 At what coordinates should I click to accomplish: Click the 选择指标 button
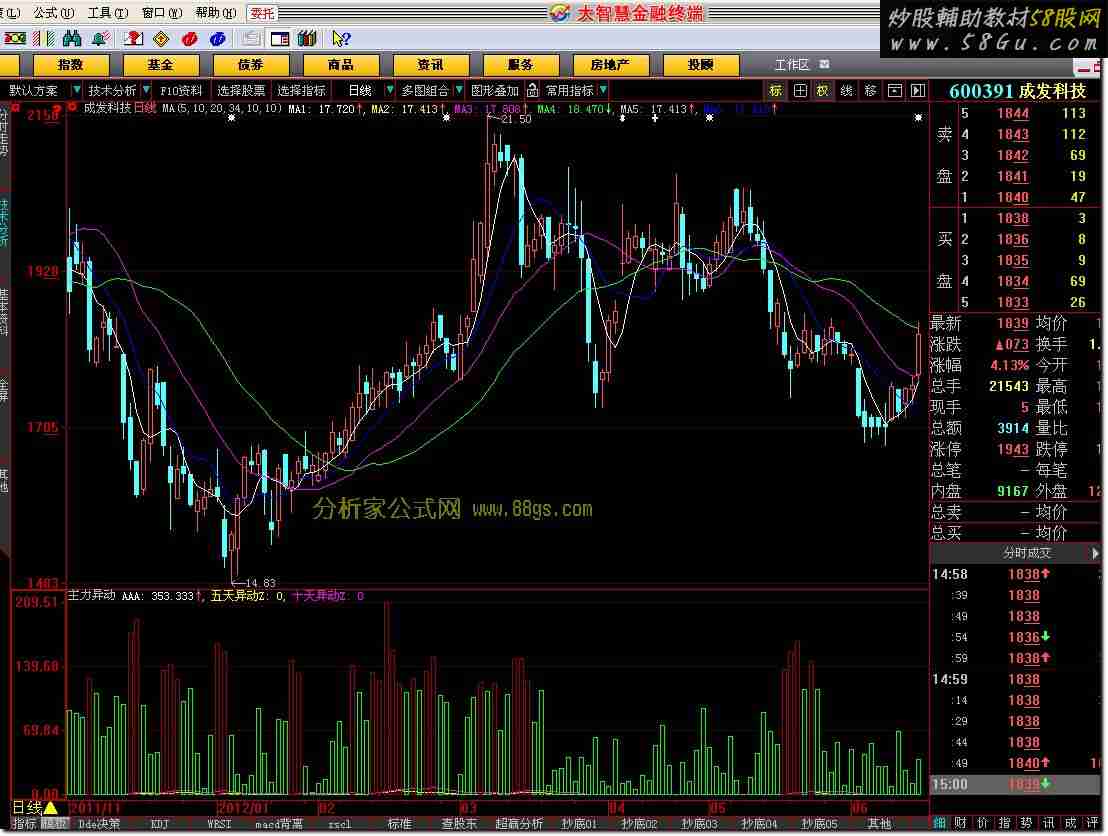(x=302, y=90)
